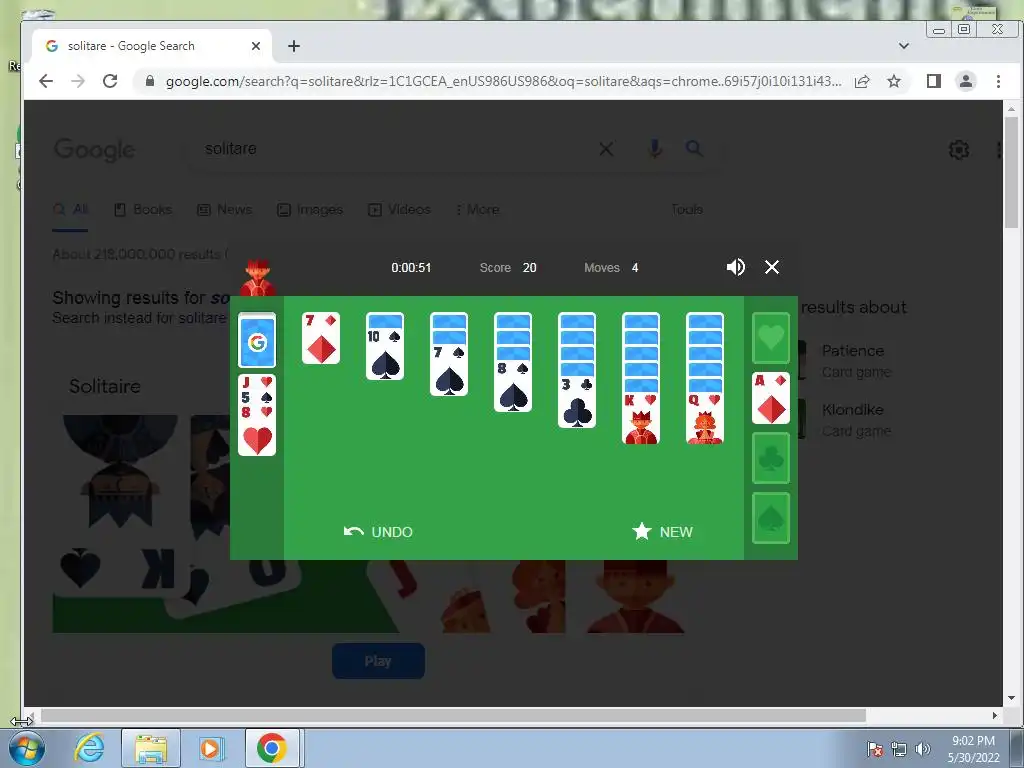
Task: Go back in Chrome
Action: pyautogui.click(x=46, y=81)
